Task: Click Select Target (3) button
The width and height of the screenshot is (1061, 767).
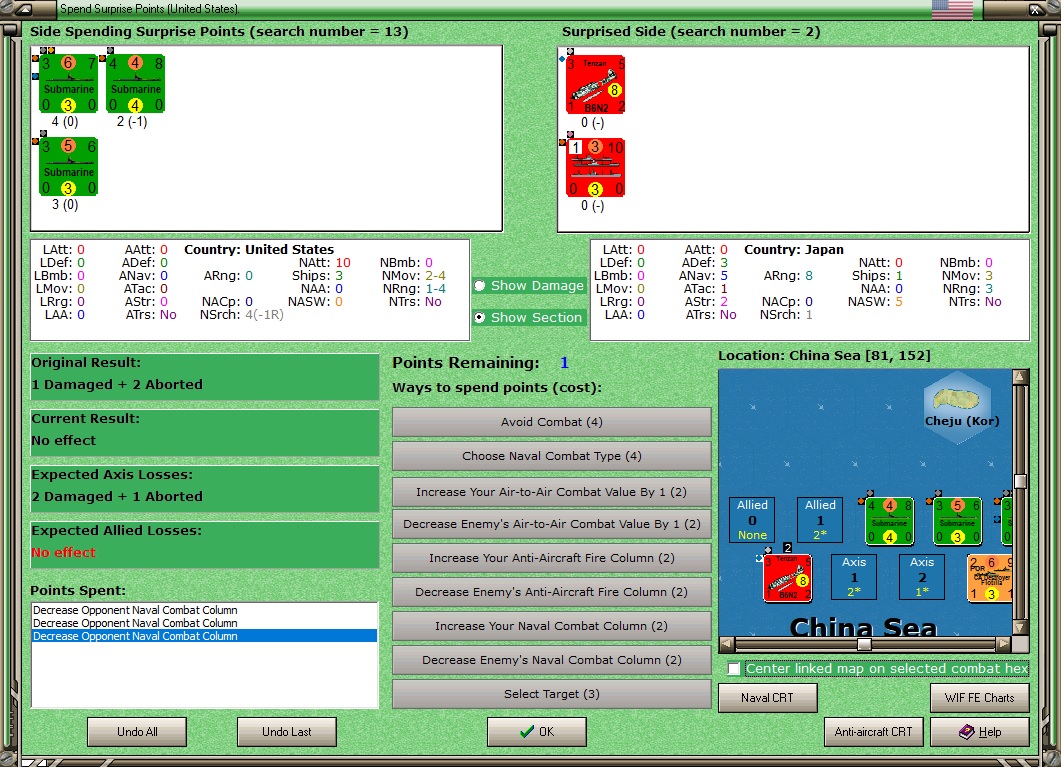Action: 551,694
